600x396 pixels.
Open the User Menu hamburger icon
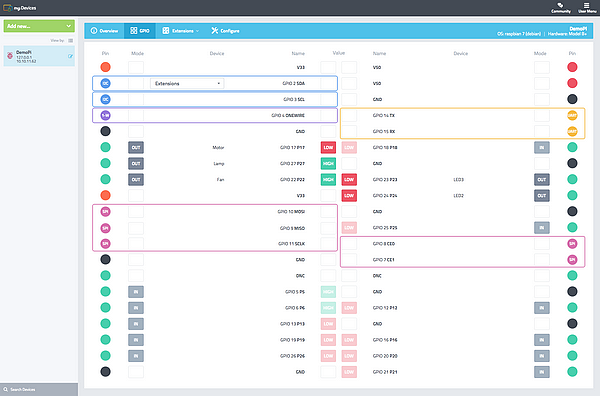tap(587, 5)
